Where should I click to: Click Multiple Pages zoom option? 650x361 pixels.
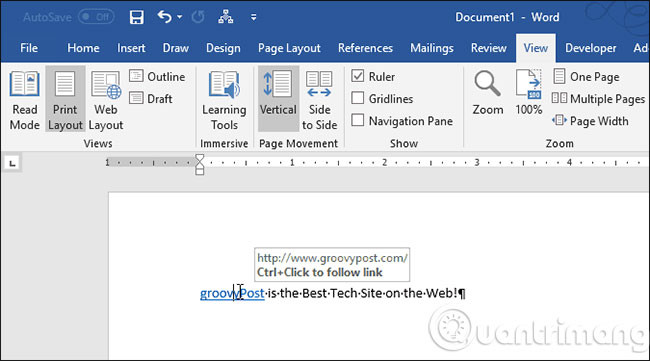click(599, 99)
